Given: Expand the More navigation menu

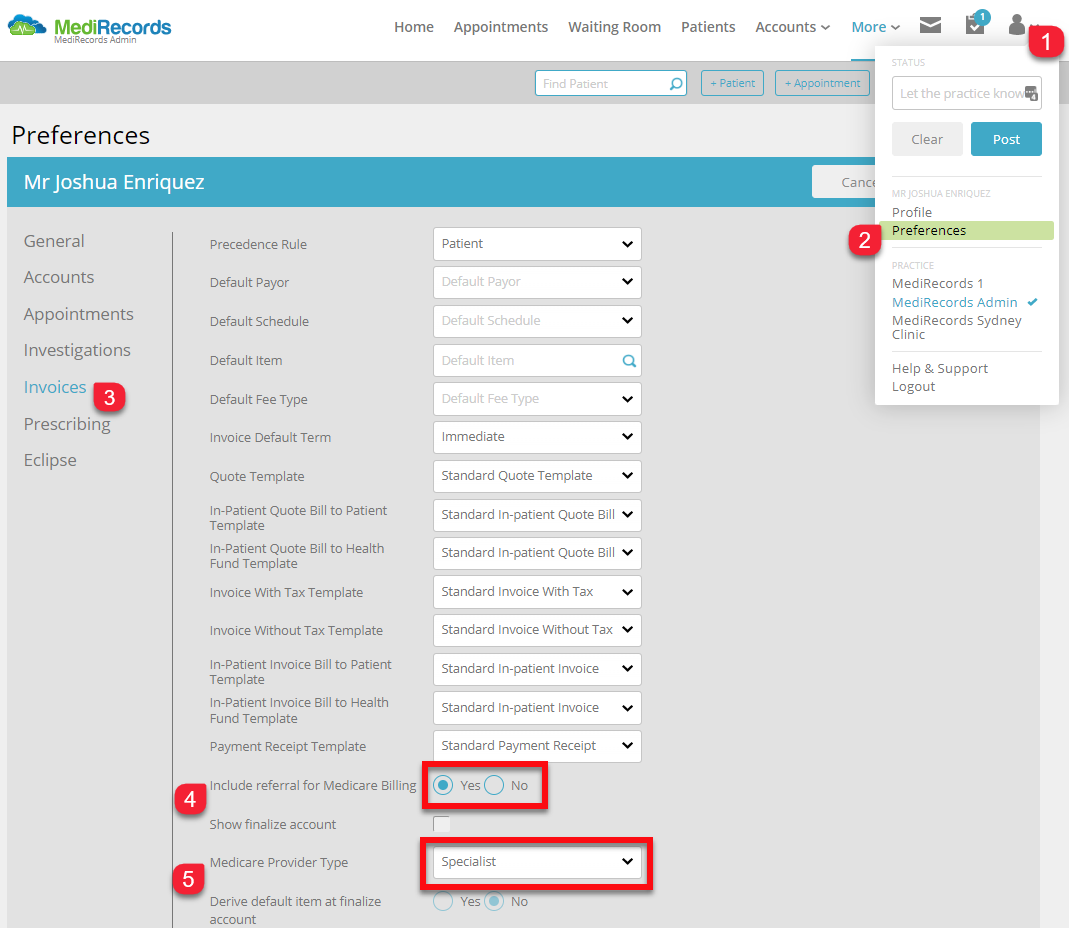Looking at the screenshot, I should (x=875, y=27).
